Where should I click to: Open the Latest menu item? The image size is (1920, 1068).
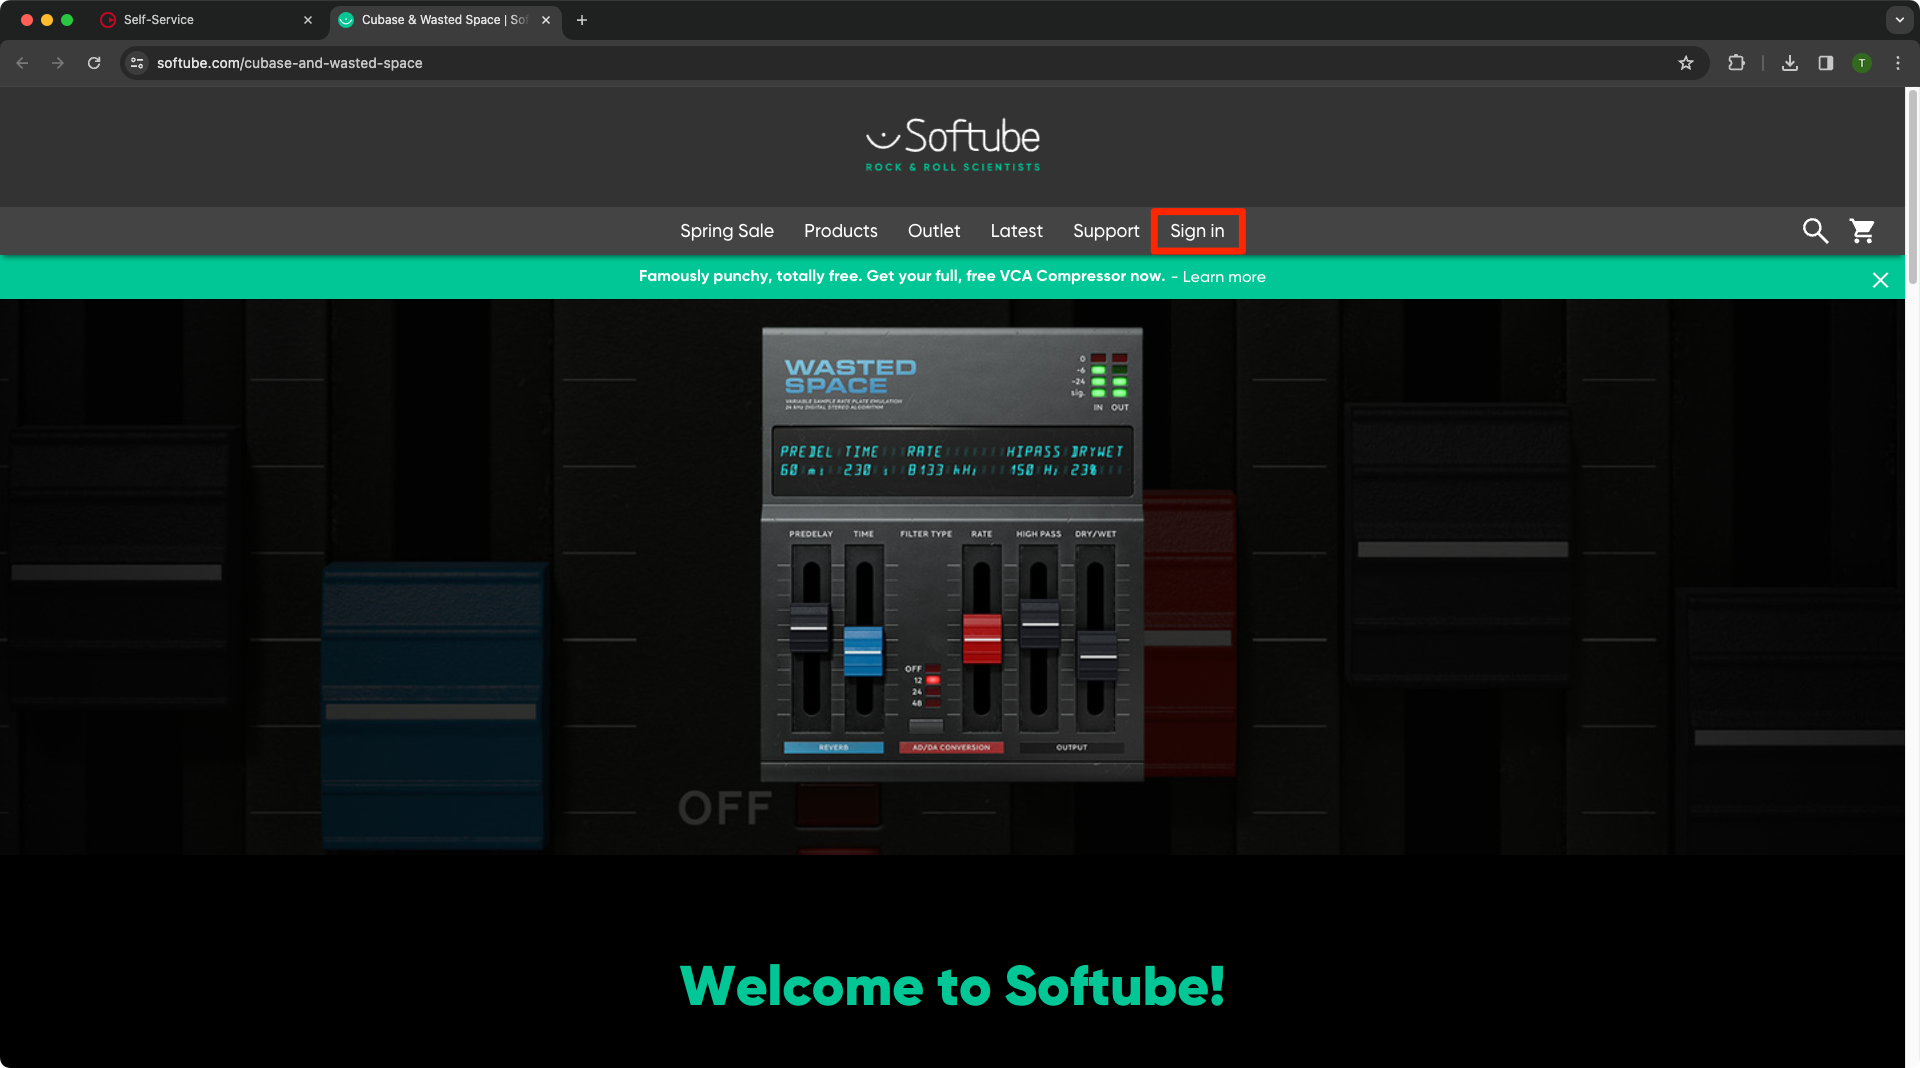[x=1016, y=231]
